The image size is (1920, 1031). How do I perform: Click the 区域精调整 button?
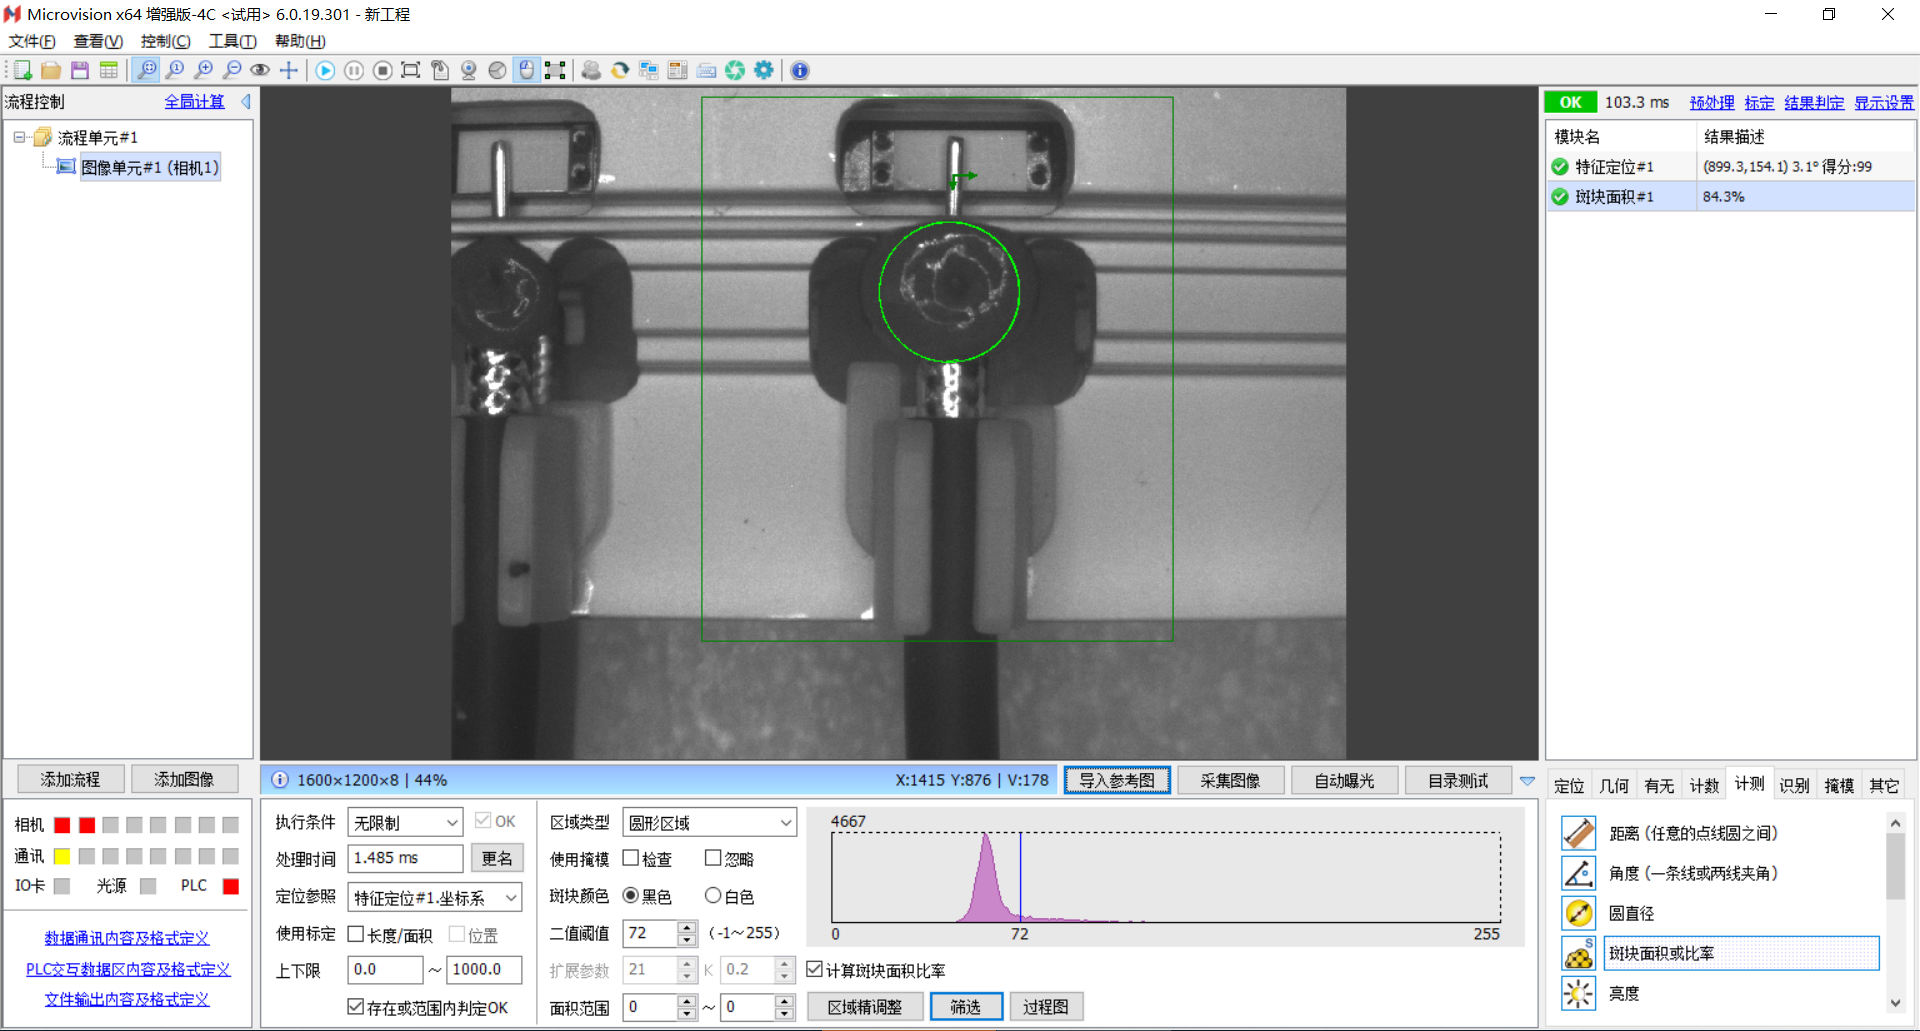coord(865,1006)
